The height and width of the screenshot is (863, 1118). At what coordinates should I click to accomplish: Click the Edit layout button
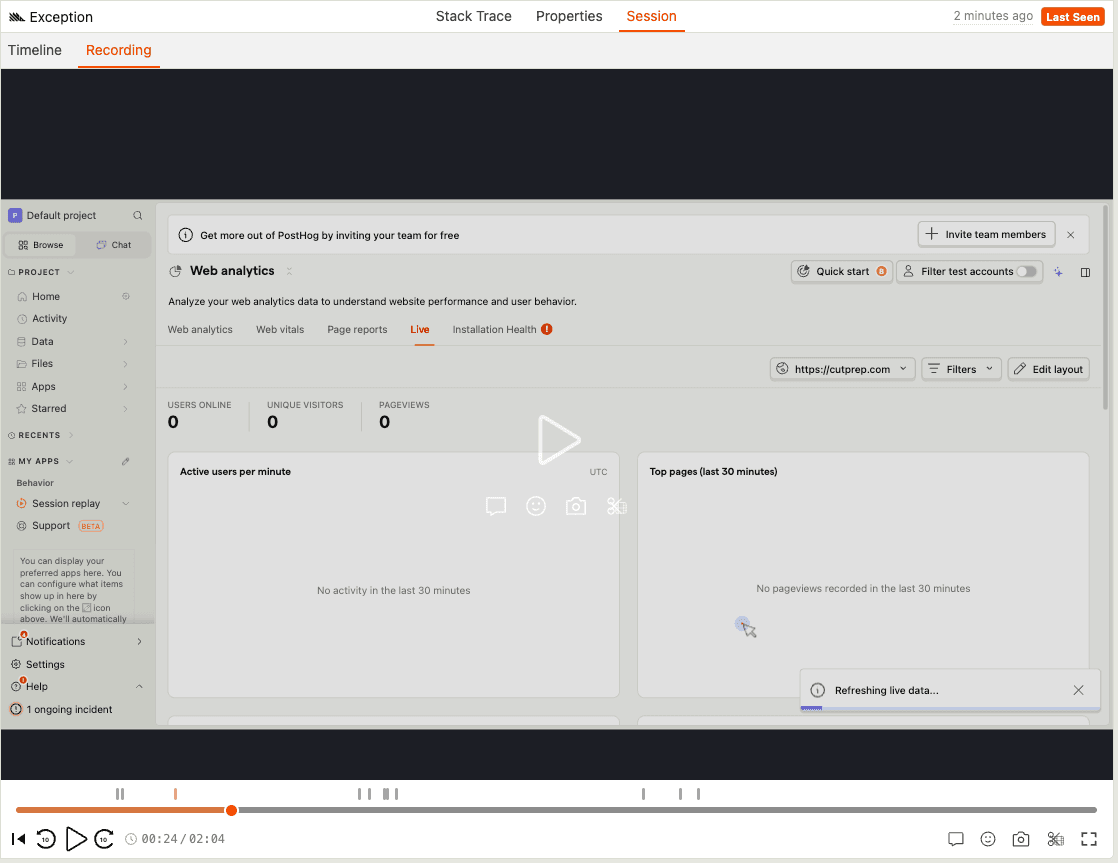(x=1048, y=369)
